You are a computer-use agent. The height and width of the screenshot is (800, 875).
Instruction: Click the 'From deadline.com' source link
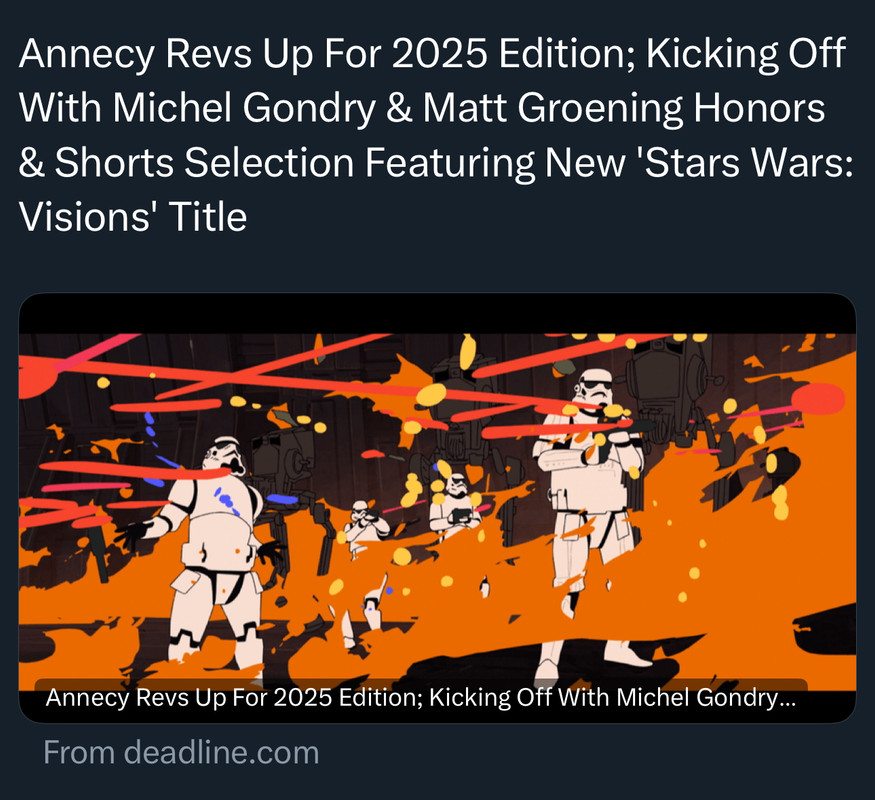pyautogui.click(x=181, y=753)
